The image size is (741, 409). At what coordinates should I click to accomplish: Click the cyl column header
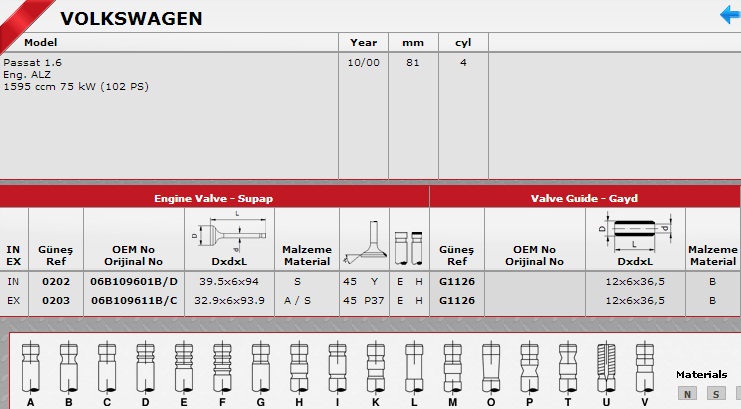point(463,43)
